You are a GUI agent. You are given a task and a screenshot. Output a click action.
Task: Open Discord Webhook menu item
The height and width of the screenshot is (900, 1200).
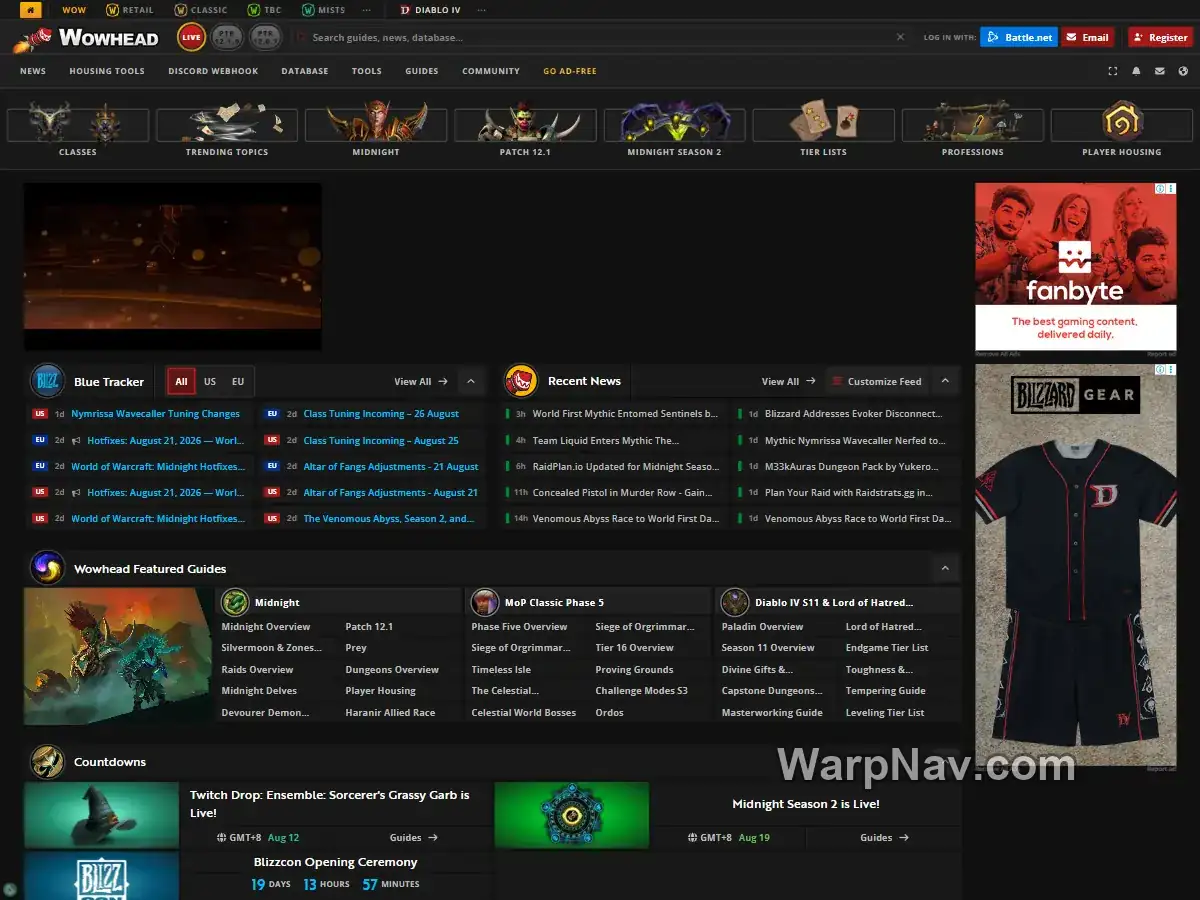(213, 71)
